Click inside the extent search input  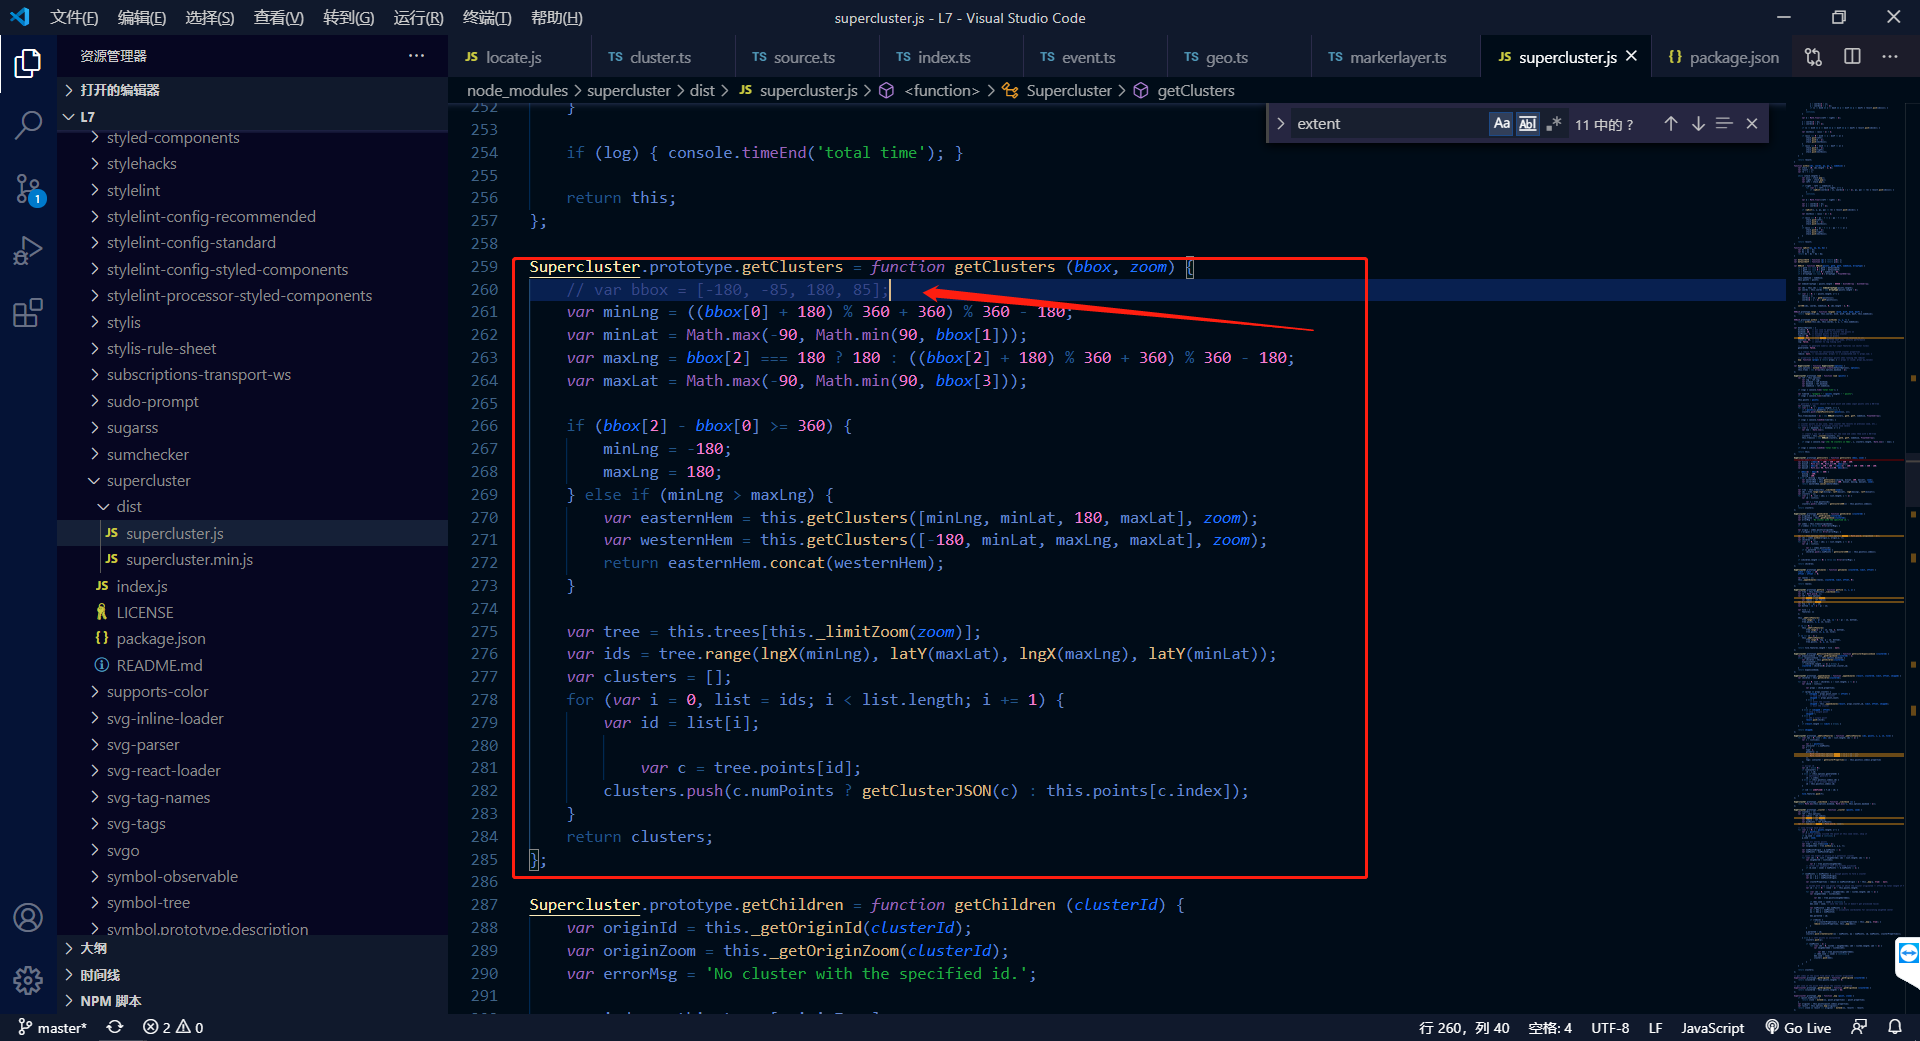1390,123
